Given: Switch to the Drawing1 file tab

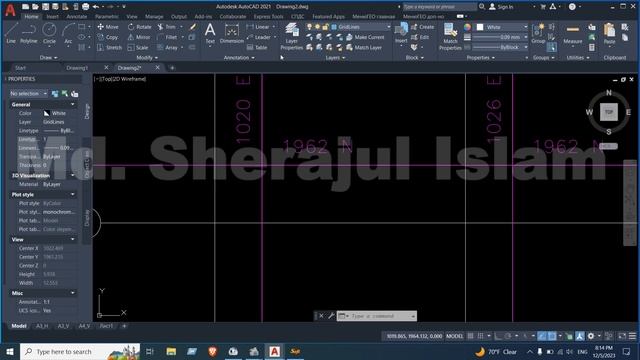Looking at the screenshot, I should 77,68.
